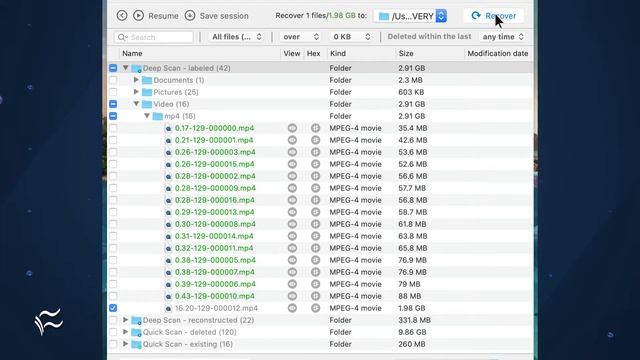Image resolution: width=640 pixels, height=360 pixels.
Task: Click the Save session label
Action: 224,16
